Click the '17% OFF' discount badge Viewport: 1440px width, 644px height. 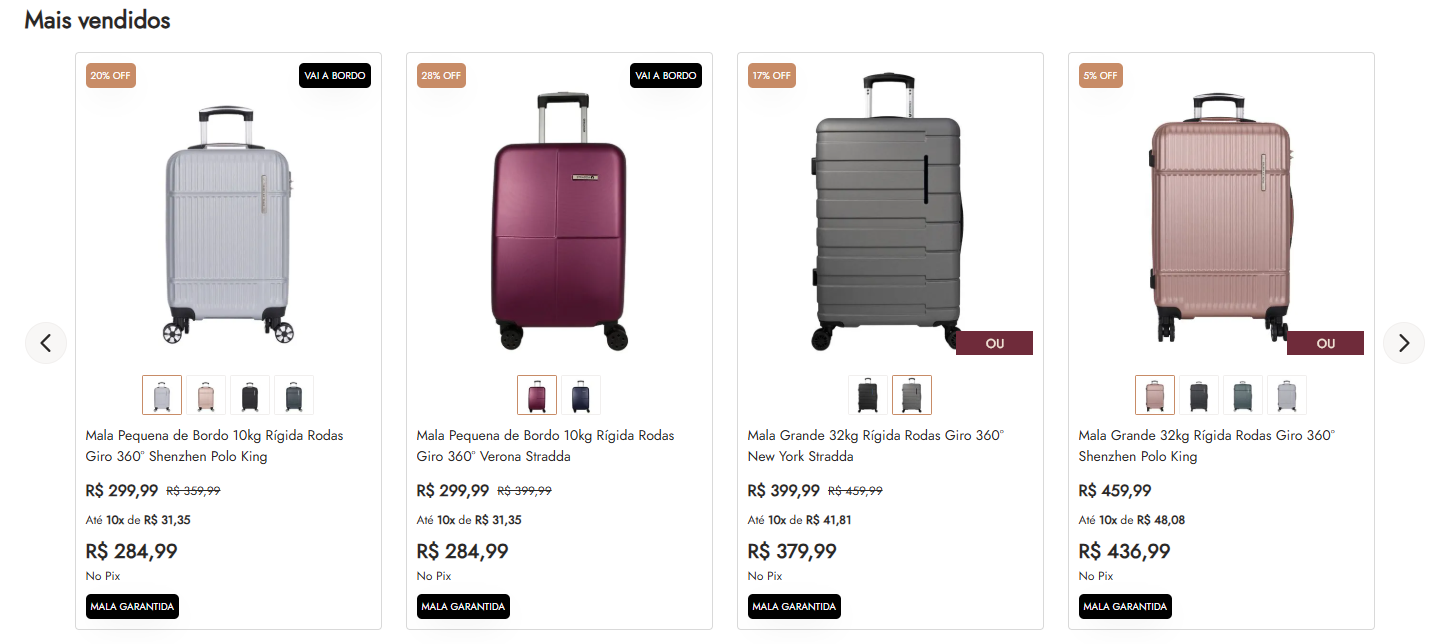(772, 76)
